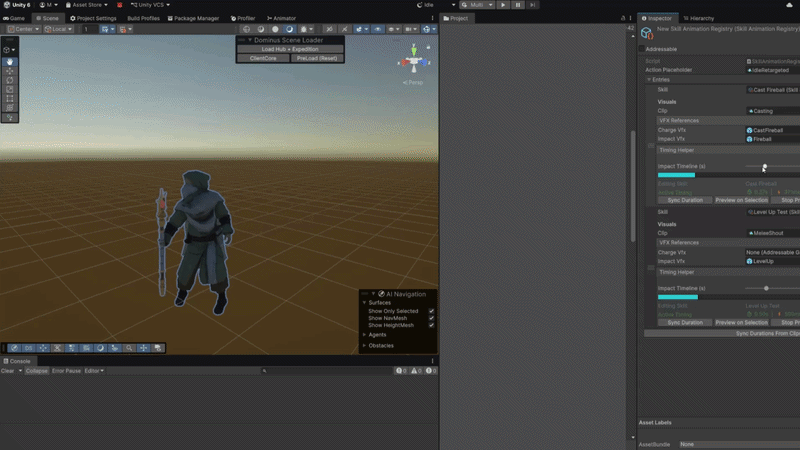
Task: Open the Center pivot mode dropdown
Action: [x=23, y=29]
